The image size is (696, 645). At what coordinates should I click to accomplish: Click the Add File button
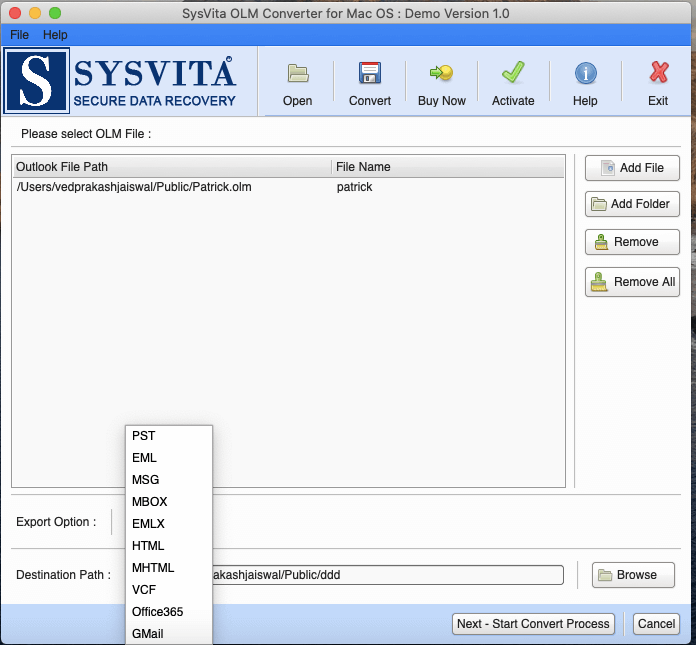point(632,168)
